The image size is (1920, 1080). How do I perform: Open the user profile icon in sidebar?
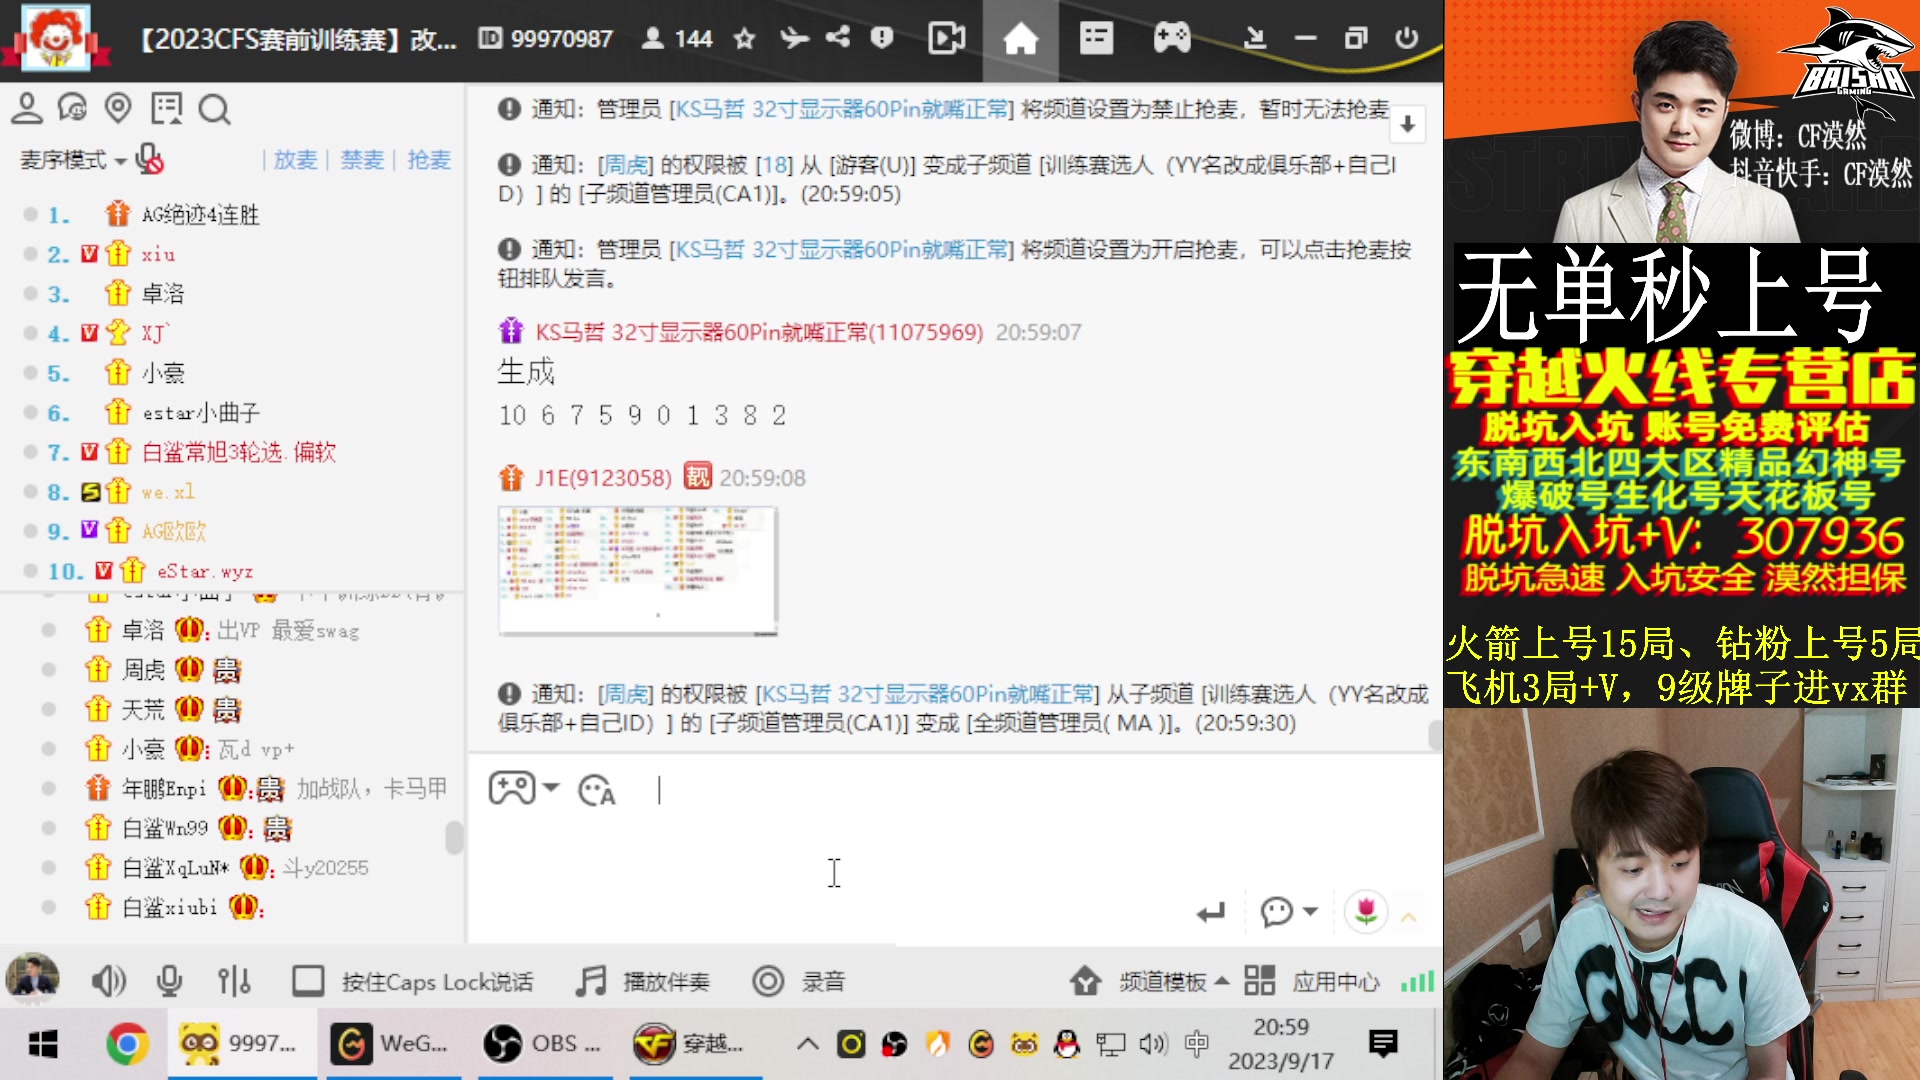(26, 108)
